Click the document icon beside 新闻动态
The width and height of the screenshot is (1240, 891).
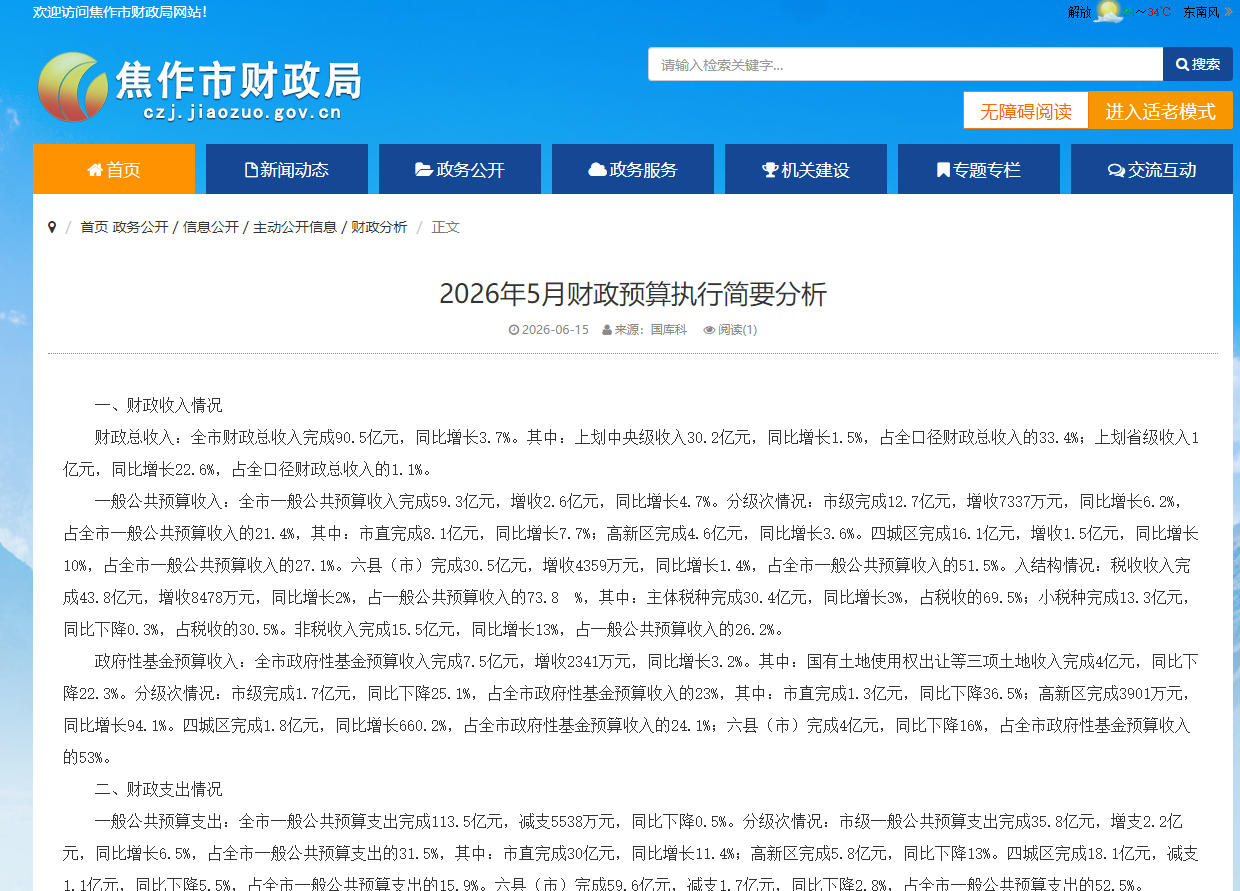click(x=251, y=170)
